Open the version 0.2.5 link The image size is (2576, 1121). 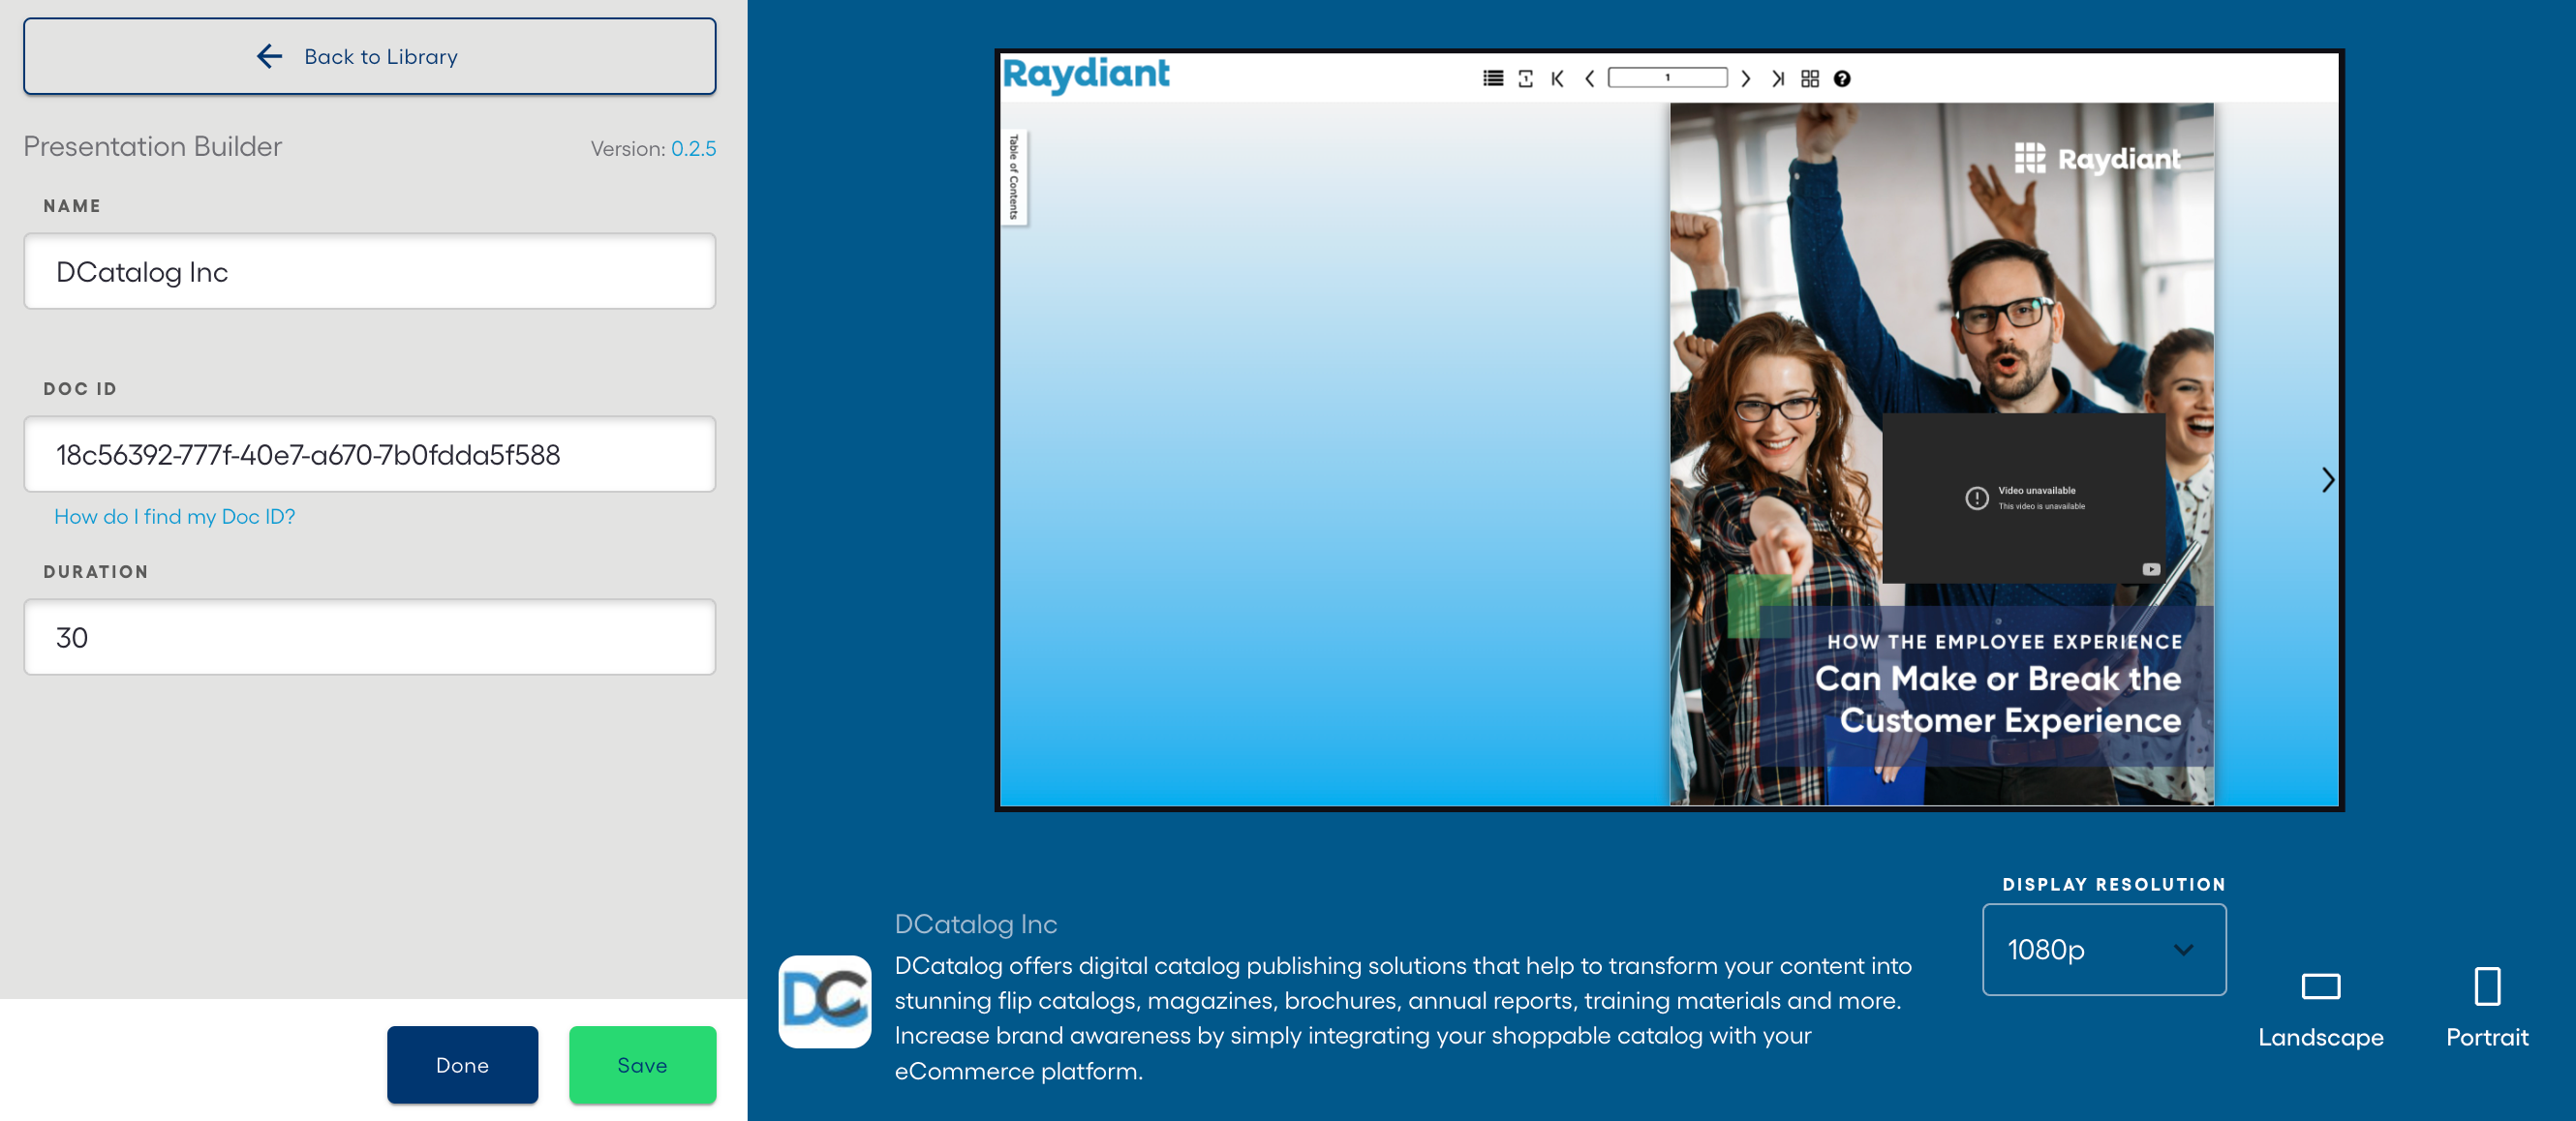(x=693, y=148)
